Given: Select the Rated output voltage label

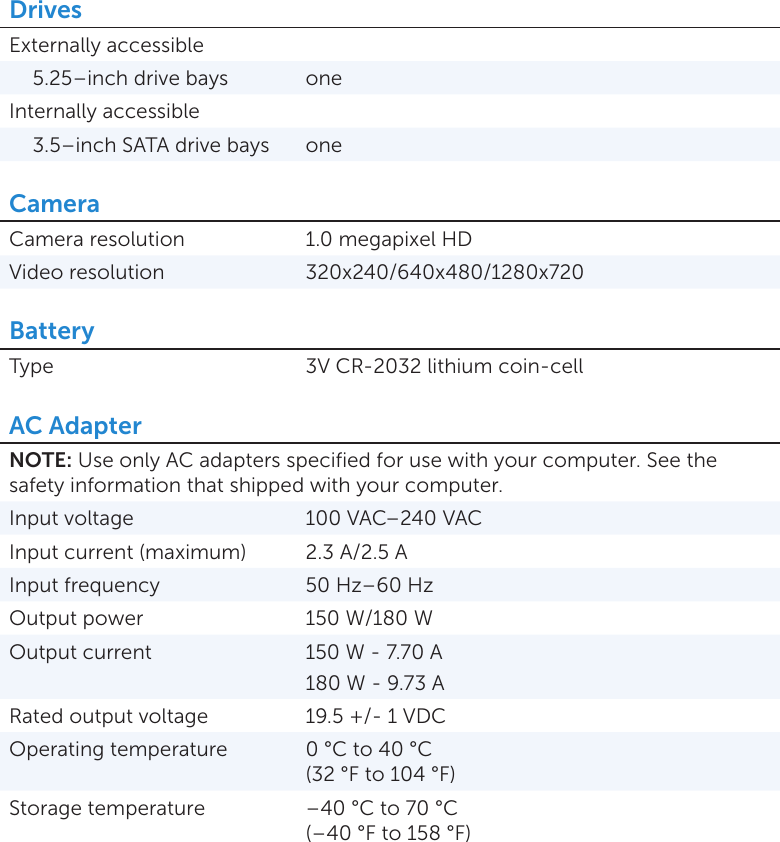Looking at the screenshot, I should click(108, 716).
